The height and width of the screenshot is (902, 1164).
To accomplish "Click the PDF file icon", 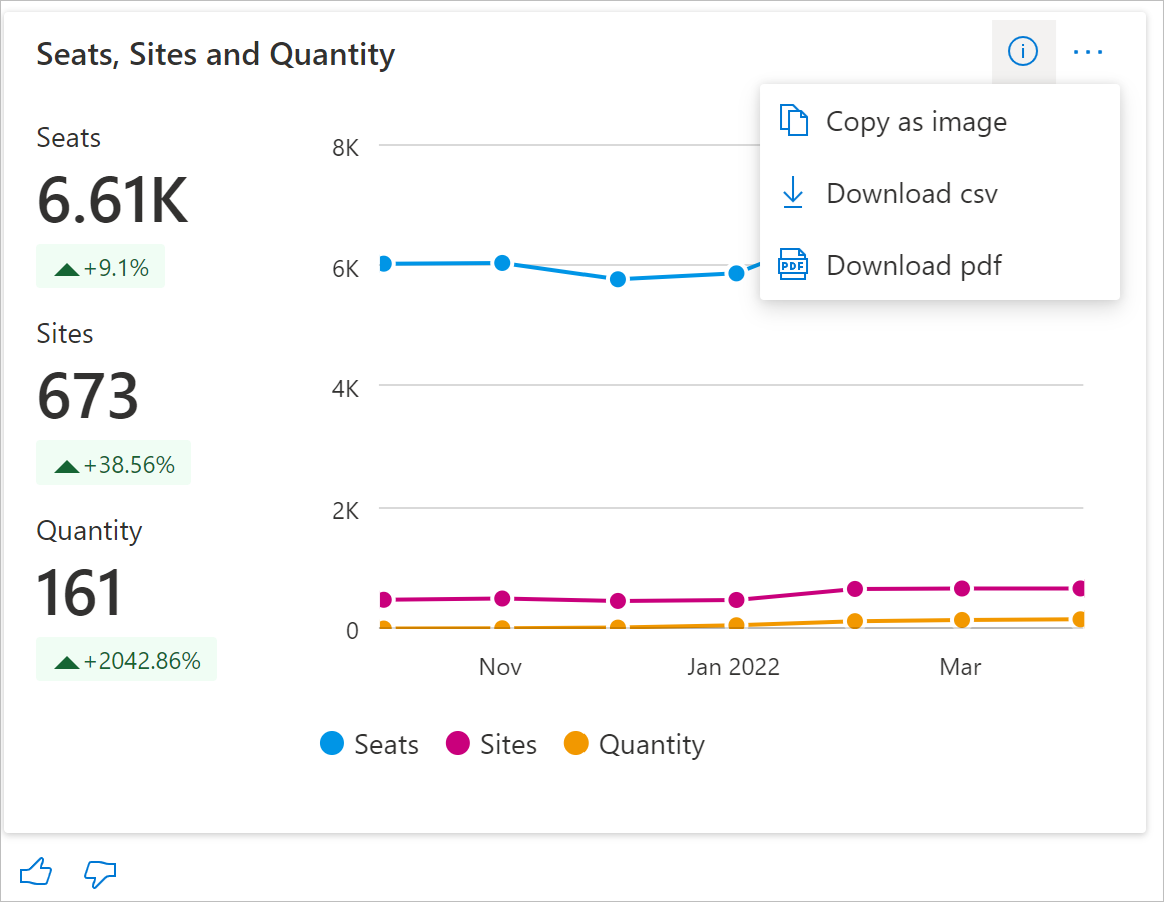I will pos(793,265).
